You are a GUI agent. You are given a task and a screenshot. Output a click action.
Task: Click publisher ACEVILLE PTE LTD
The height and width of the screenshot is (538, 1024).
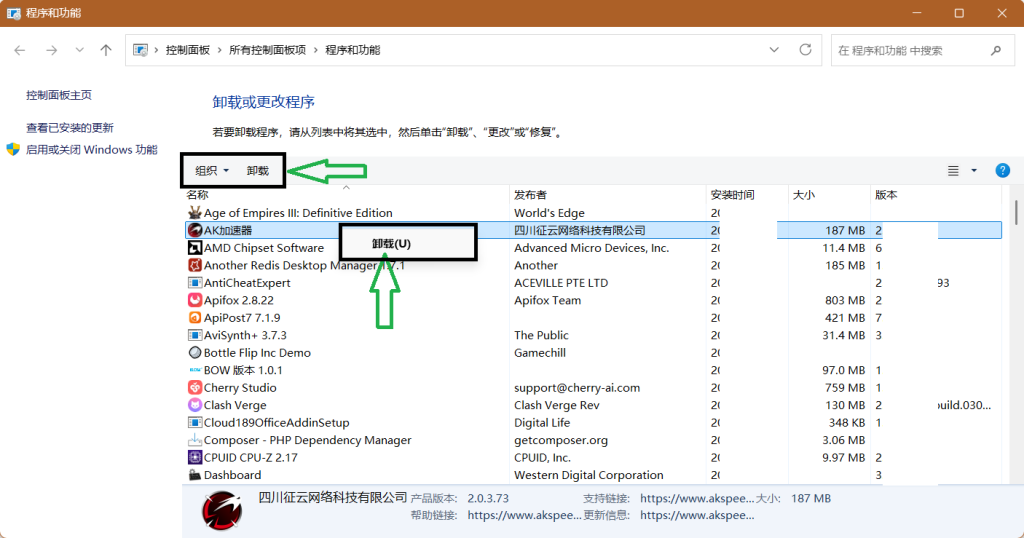561,283
